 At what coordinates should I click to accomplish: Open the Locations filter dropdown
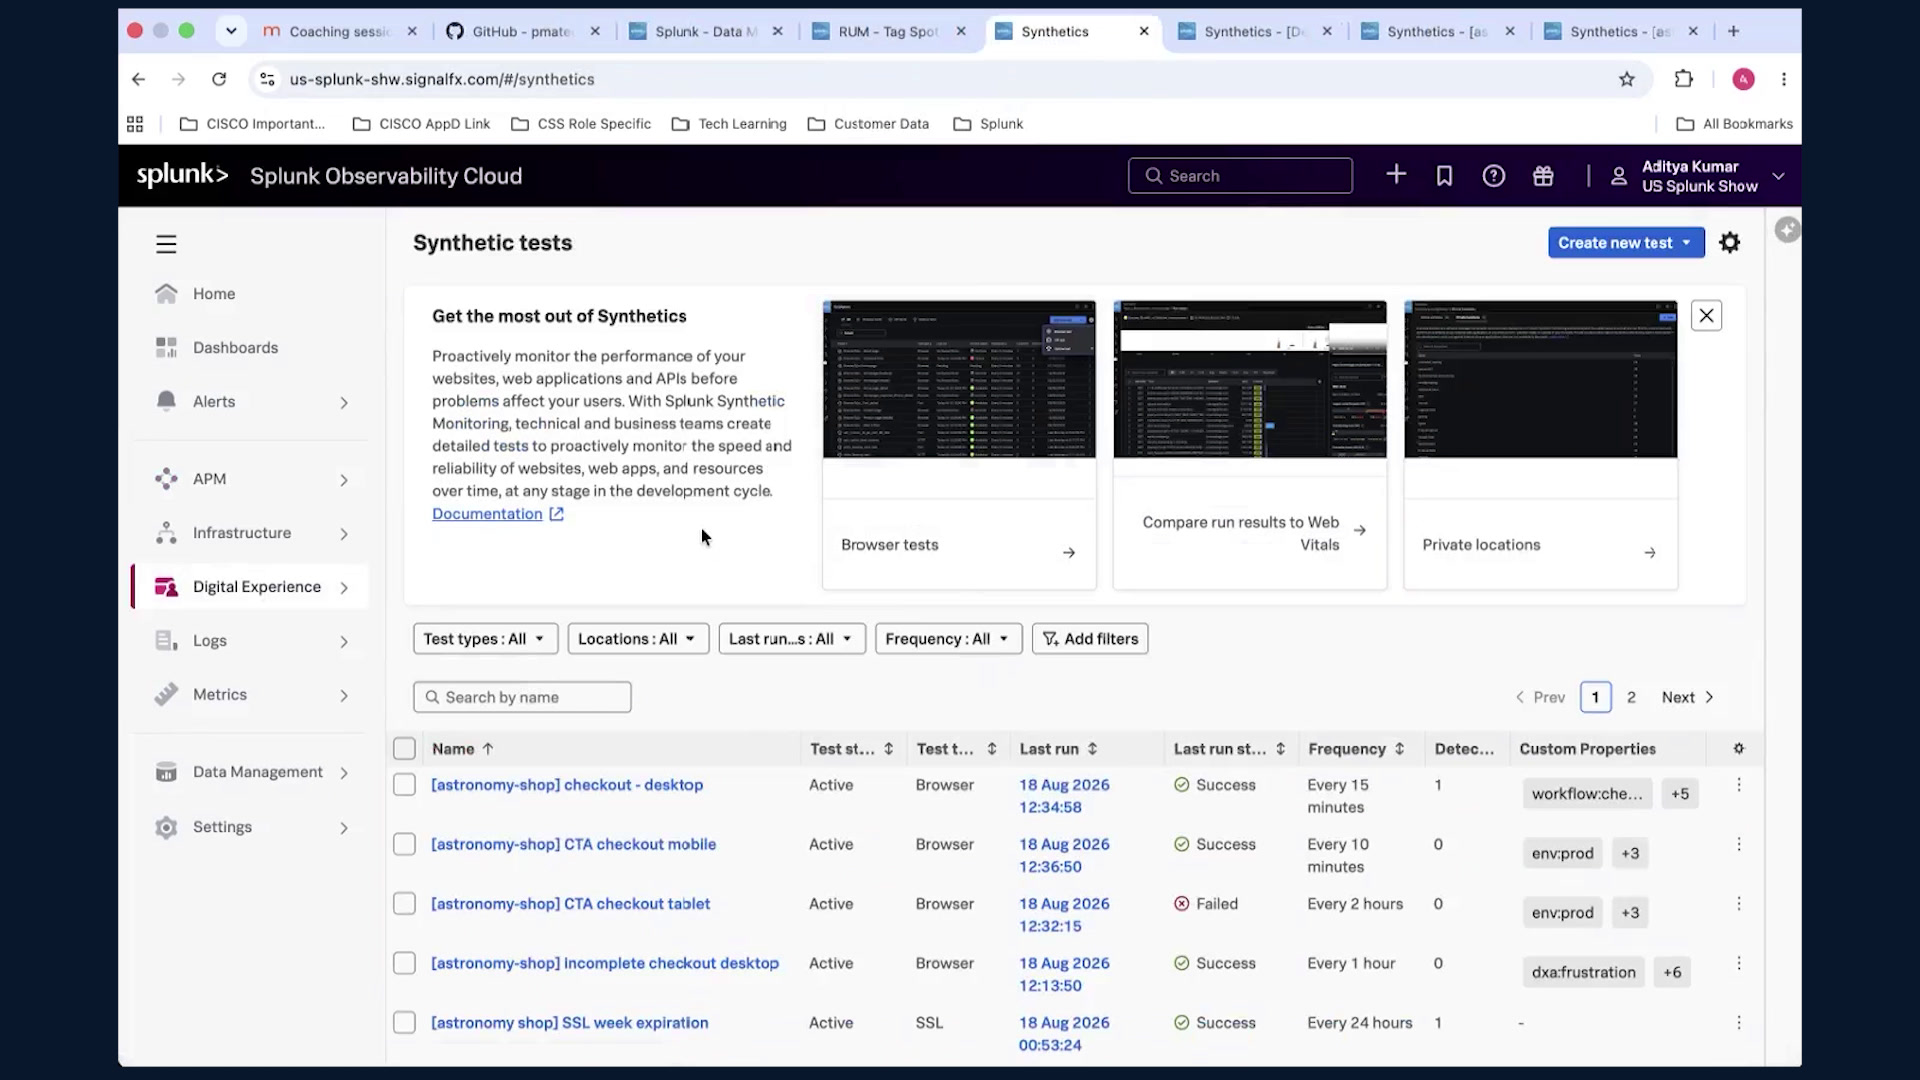pos(638,639)
